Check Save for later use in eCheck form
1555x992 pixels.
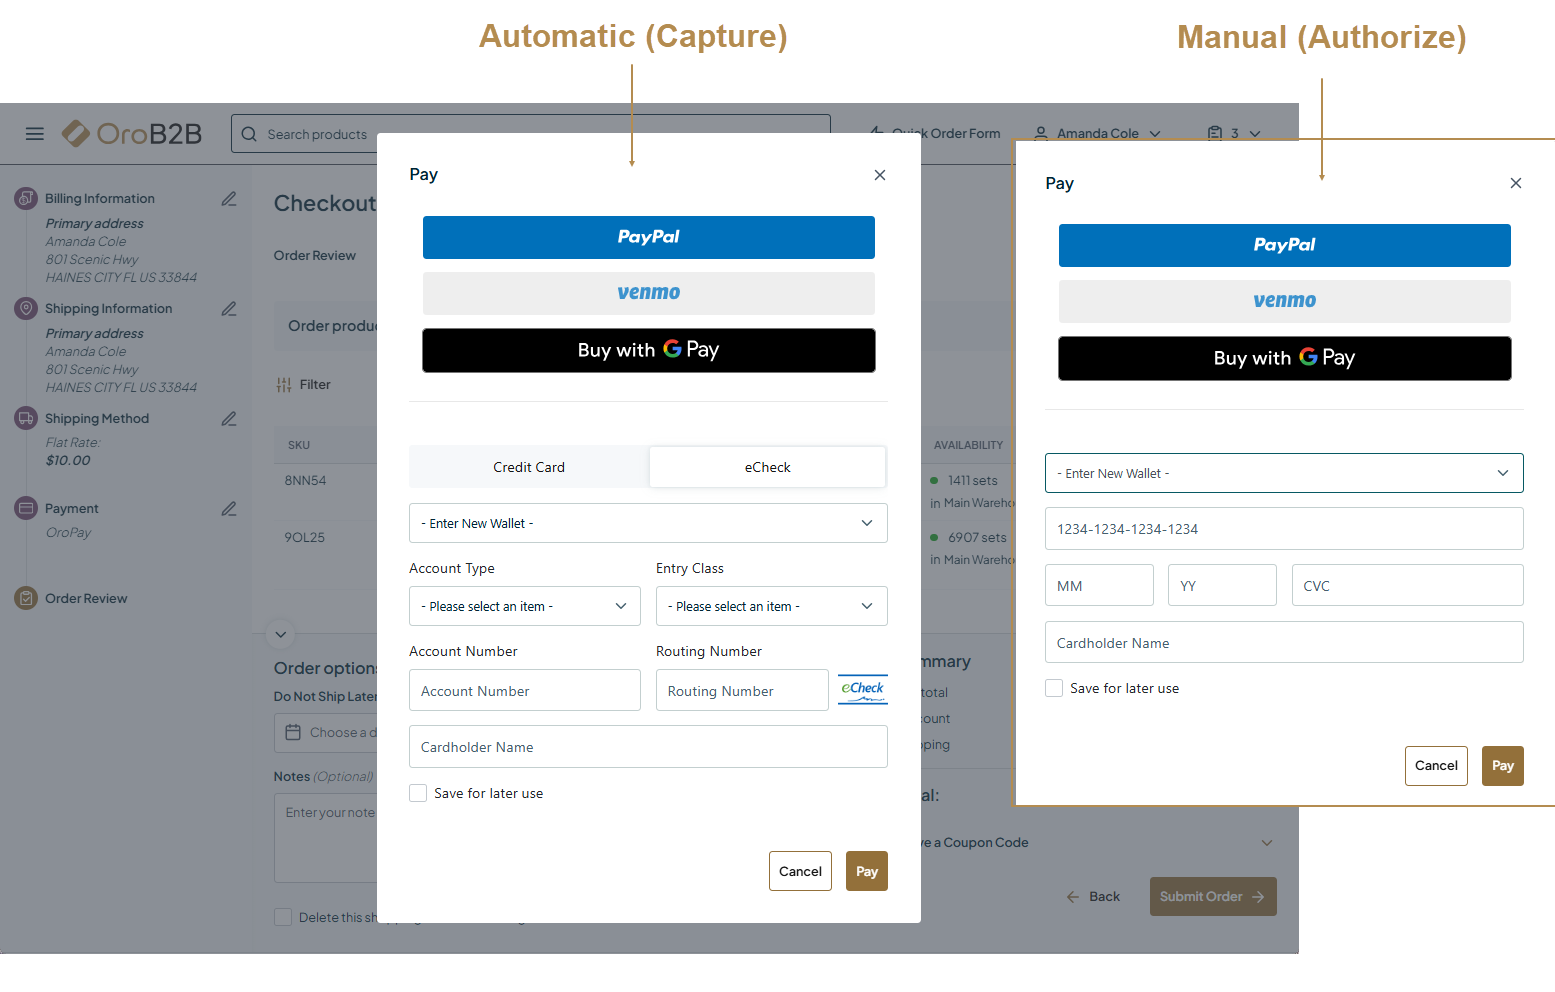(x=418, y=793)
